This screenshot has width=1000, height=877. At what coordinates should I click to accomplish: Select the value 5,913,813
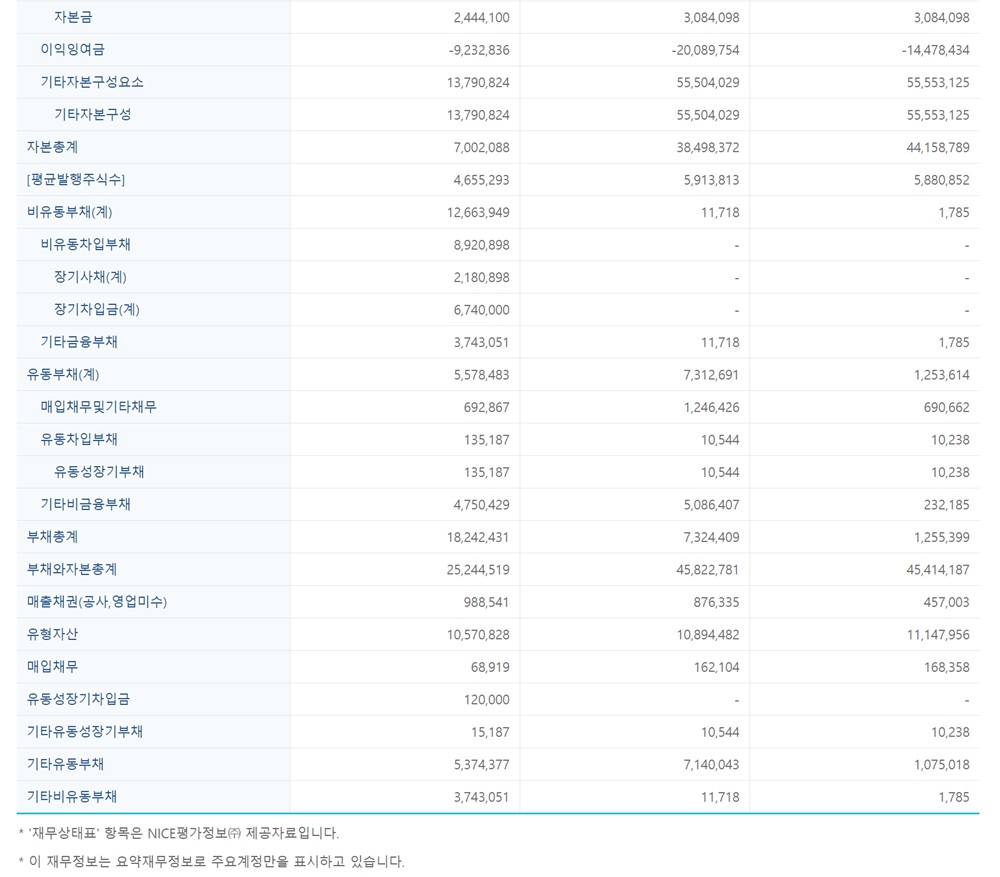[x=712, y=181]
